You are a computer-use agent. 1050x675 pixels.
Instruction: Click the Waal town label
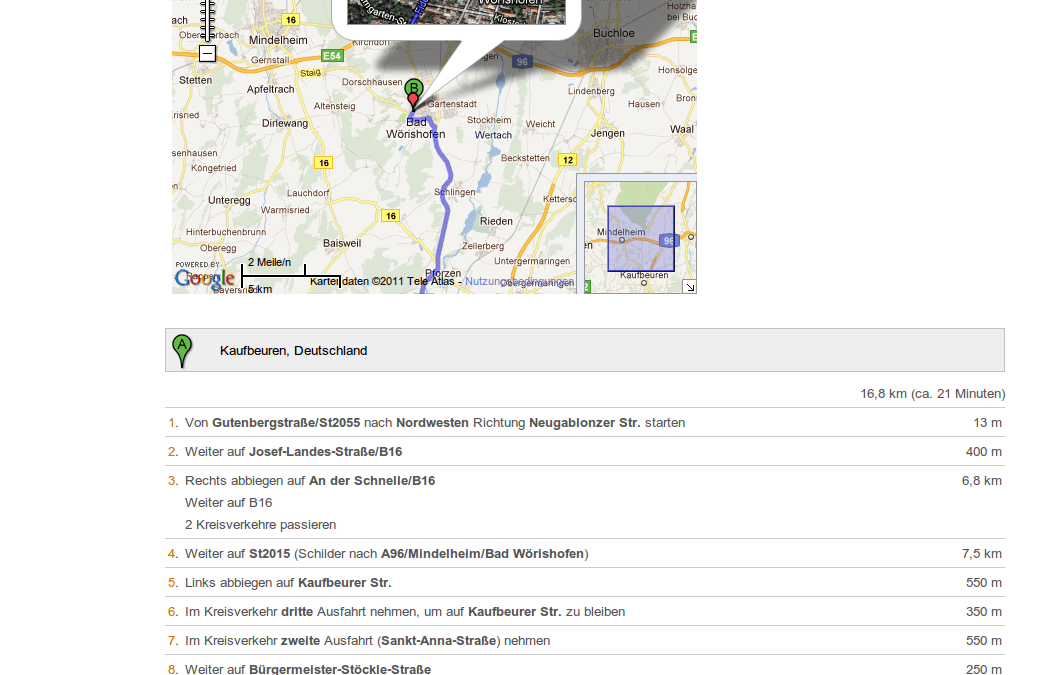tap(682, 129)
